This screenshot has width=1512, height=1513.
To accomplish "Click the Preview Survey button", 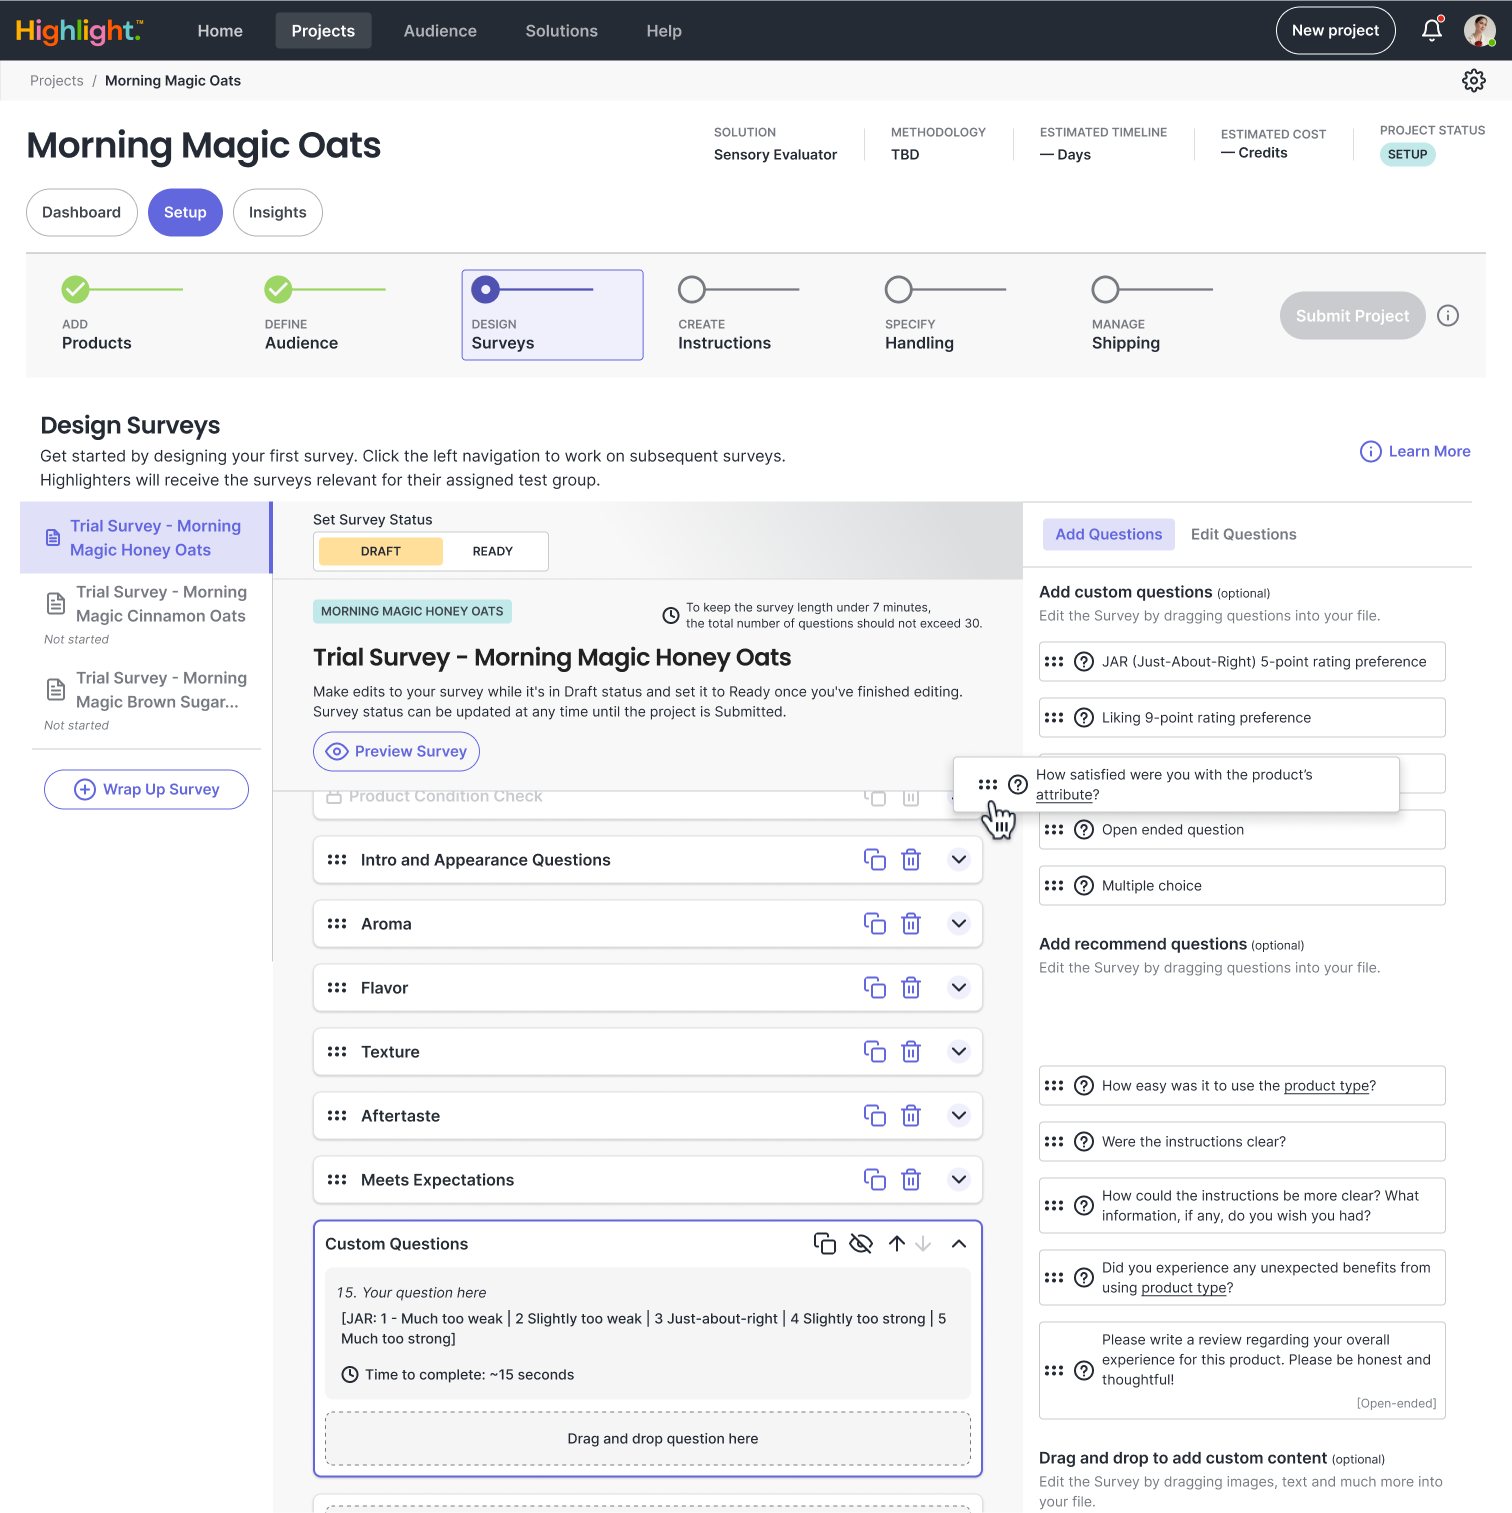I will [397, 752].
